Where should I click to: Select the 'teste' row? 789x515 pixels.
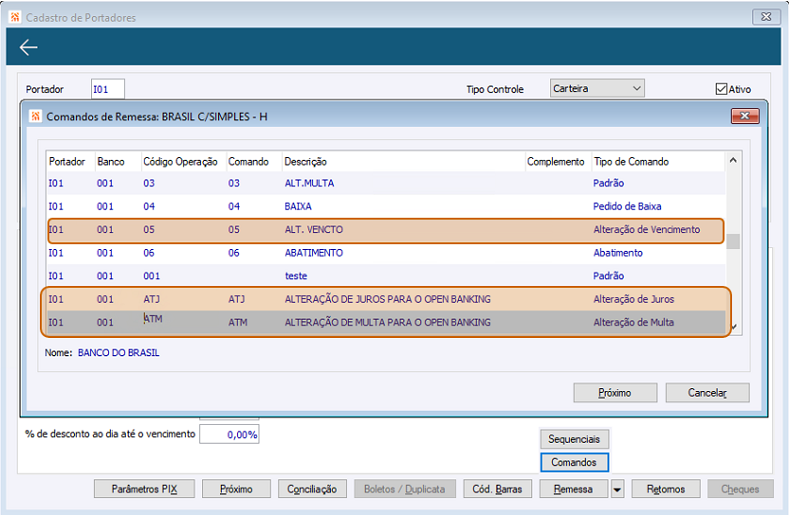[386, 276]
